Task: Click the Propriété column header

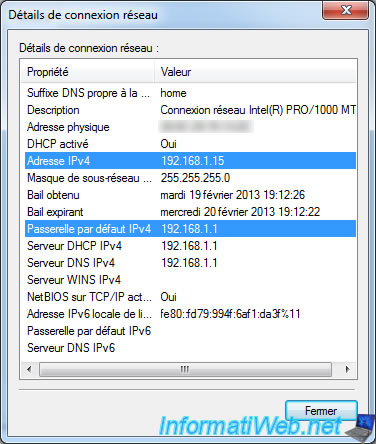Action: pos(88,72)
